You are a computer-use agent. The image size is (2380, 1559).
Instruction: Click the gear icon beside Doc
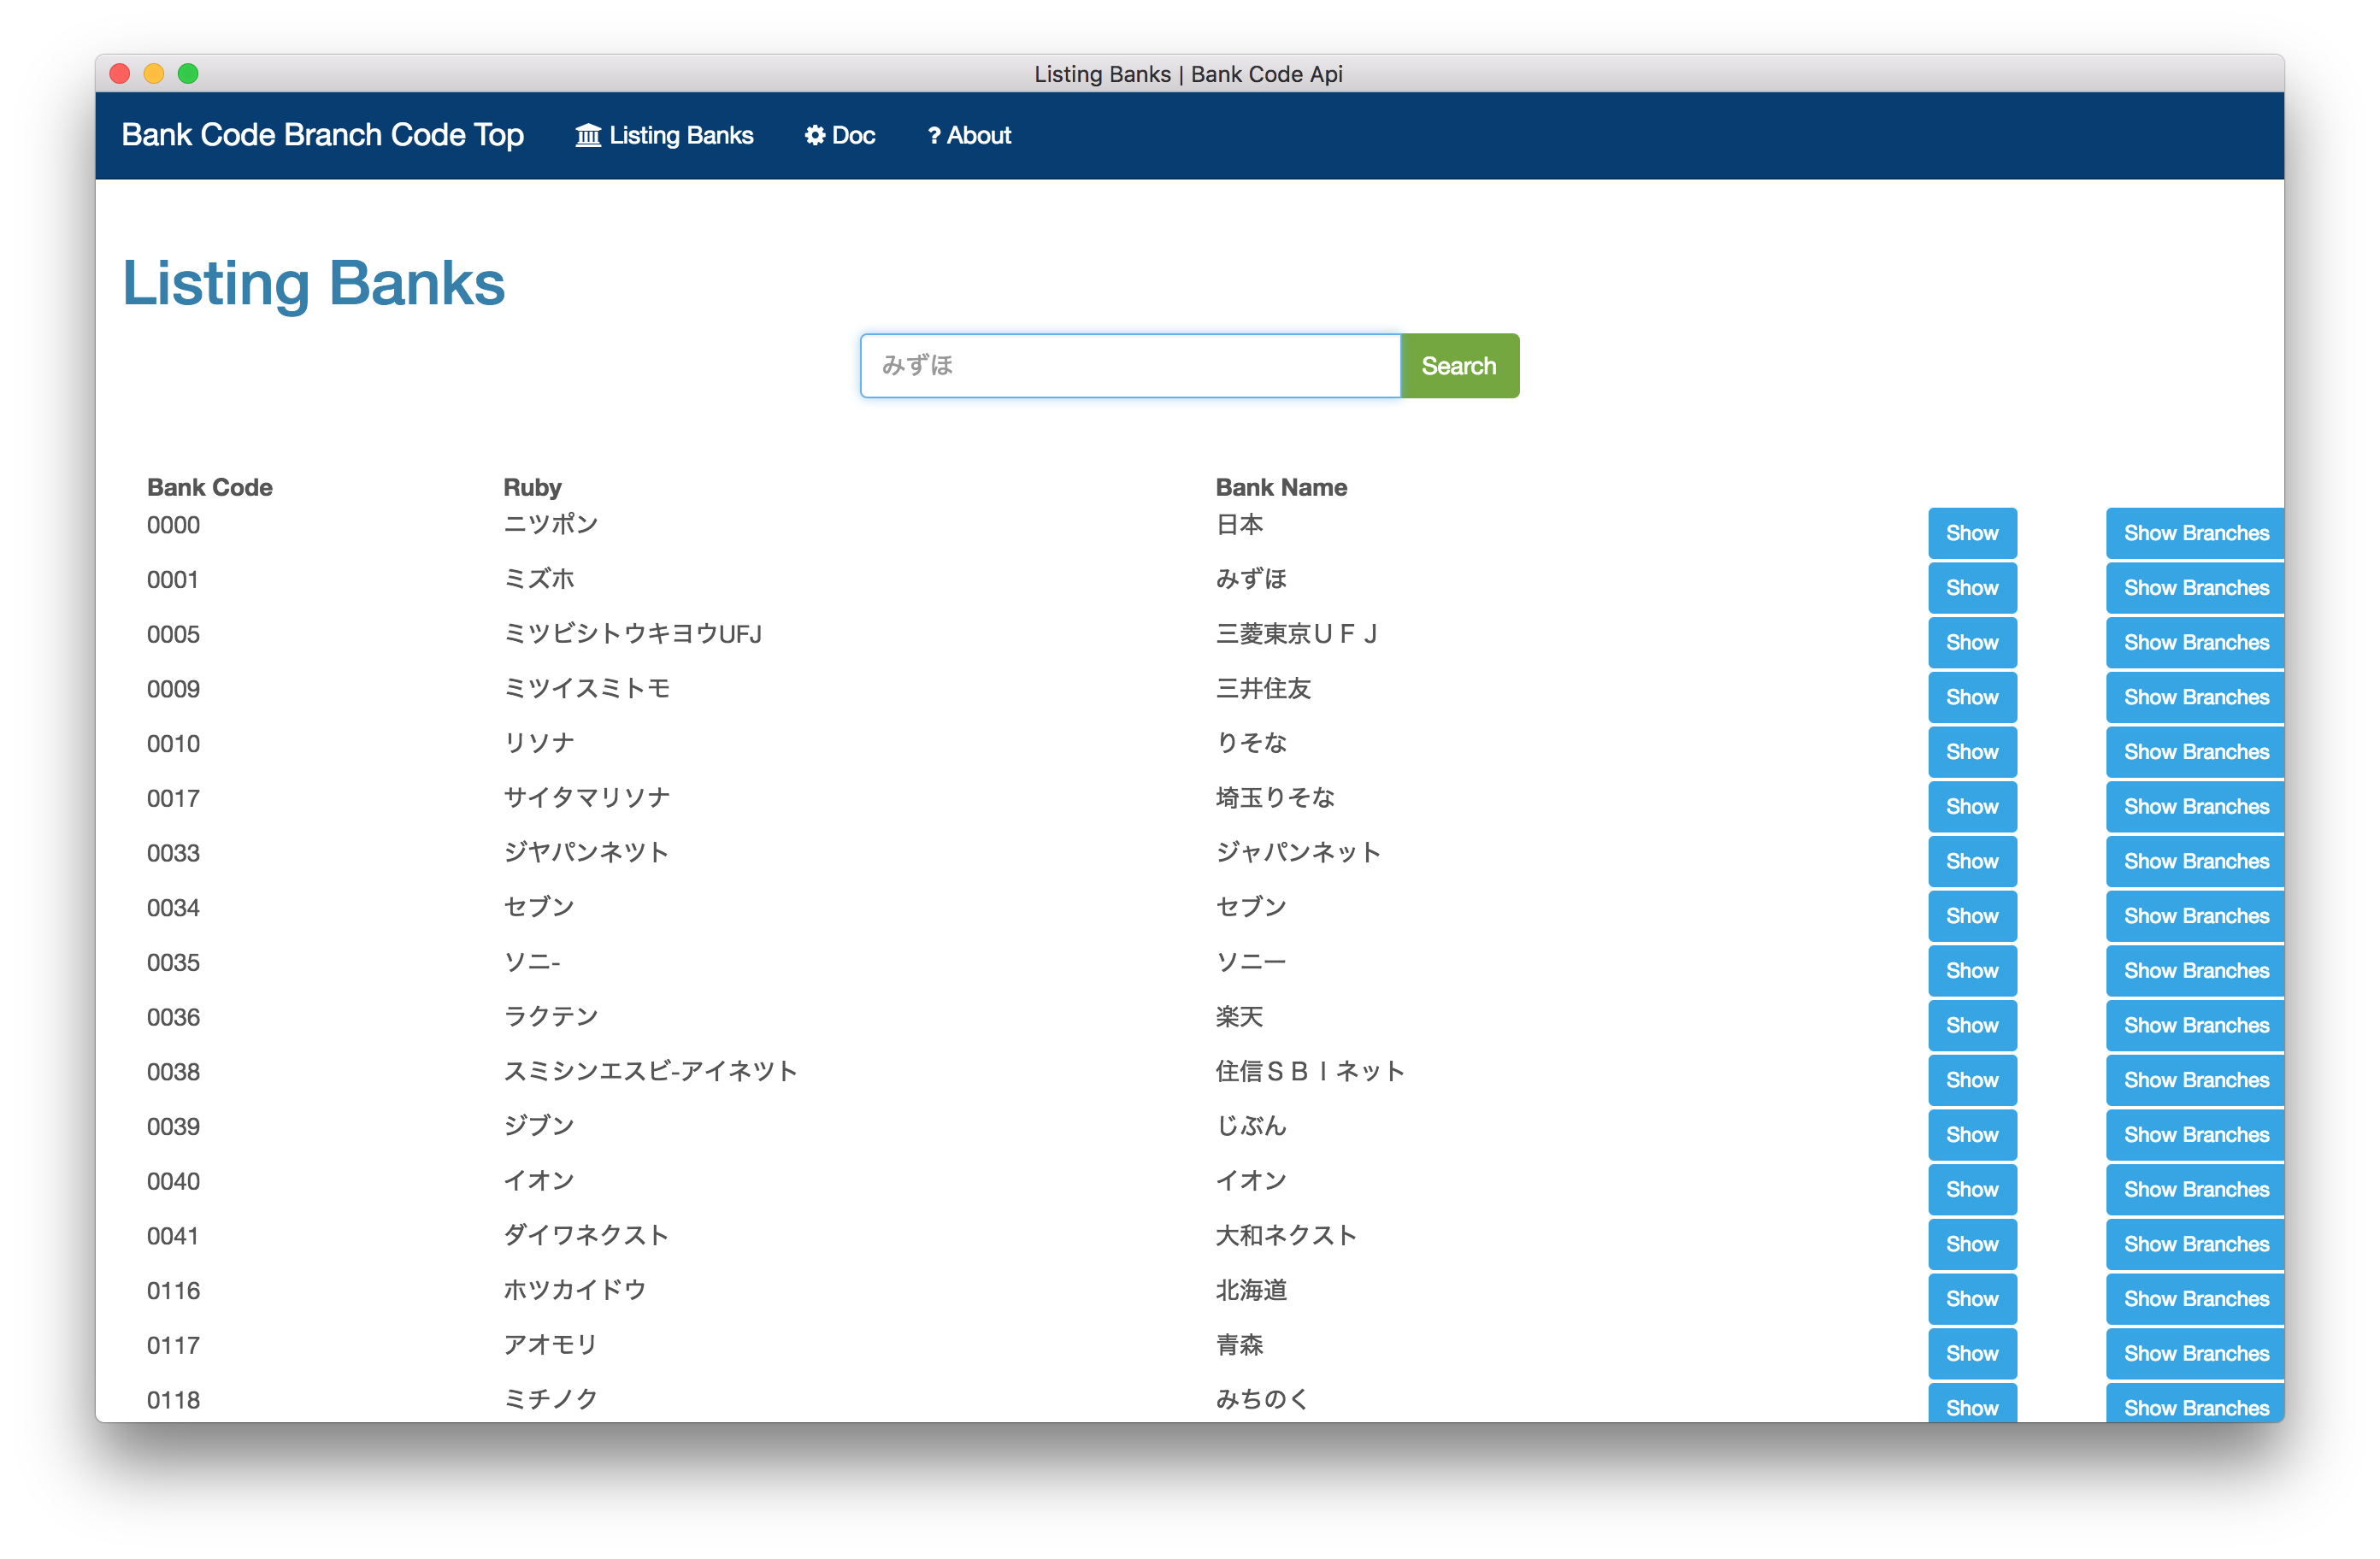coord(815,135)
